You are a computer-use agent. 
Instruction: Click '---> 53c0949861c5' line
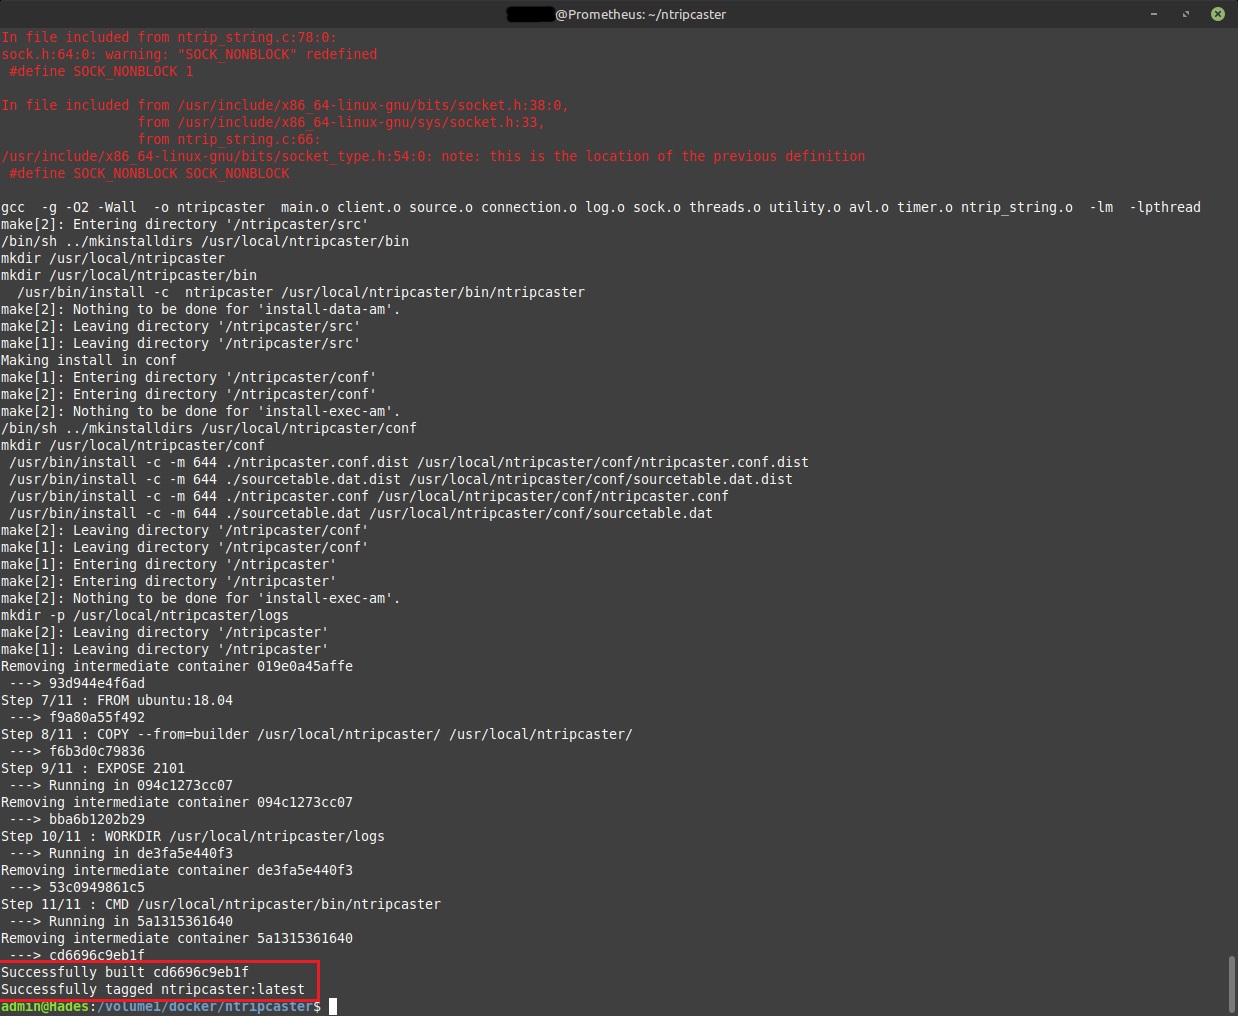(77, 887)
